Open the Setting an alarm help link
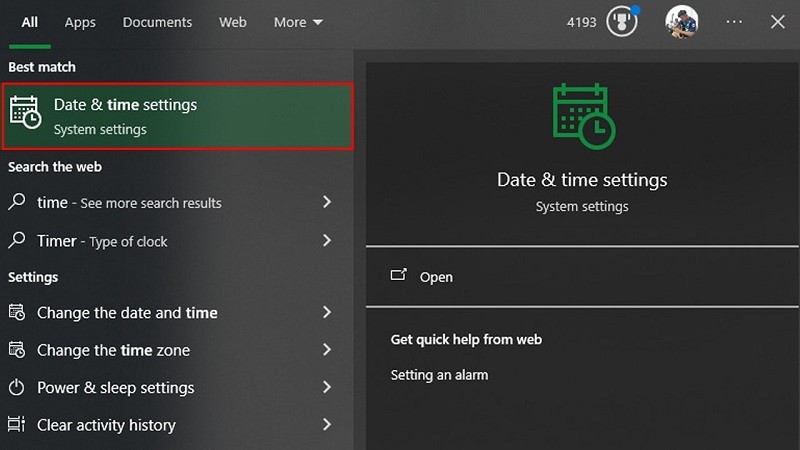Screen dimensions: 800x450 coord(439,375)
